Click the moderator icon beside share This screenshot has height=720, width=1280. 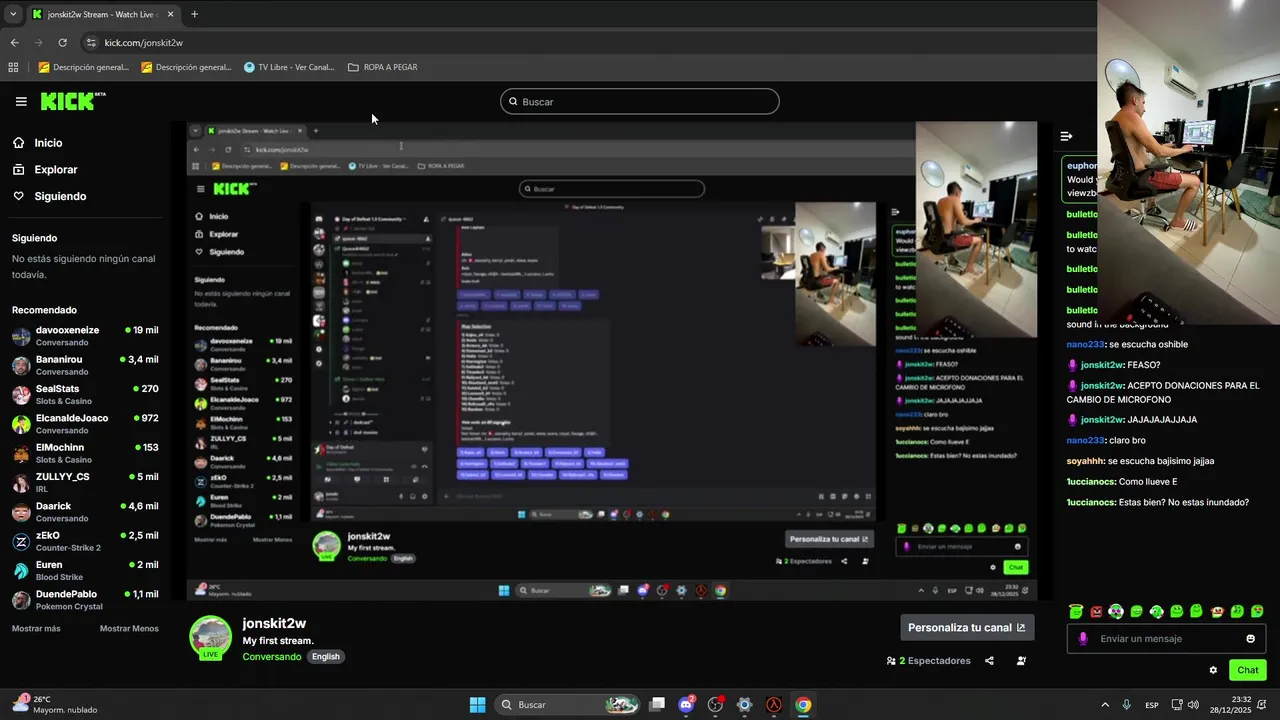[x=1021, y=661]
